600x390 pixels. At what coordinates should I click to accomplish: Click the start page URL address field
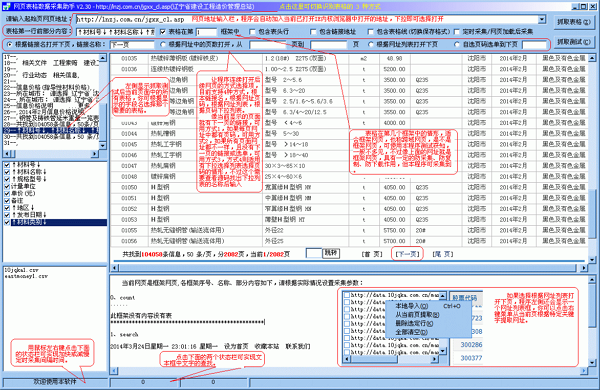(307, 19)
